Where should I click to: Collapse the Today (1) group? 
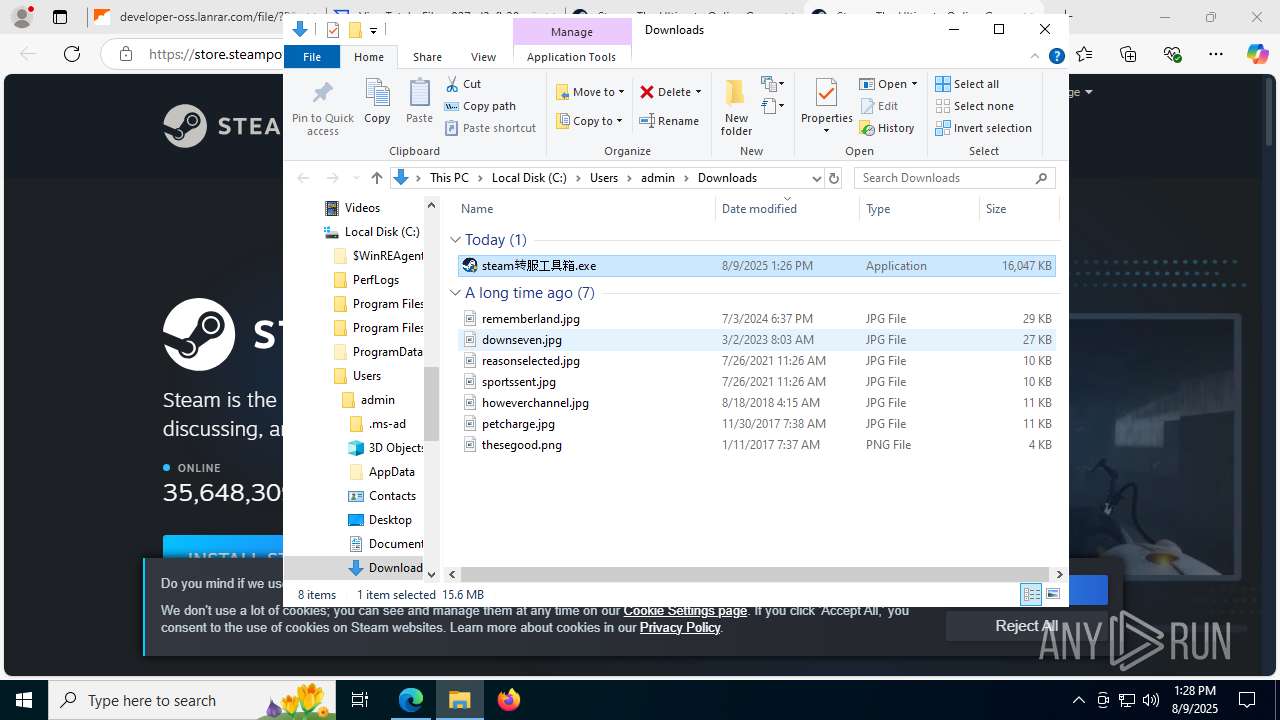pyautogui.click(x=455, y=240)
